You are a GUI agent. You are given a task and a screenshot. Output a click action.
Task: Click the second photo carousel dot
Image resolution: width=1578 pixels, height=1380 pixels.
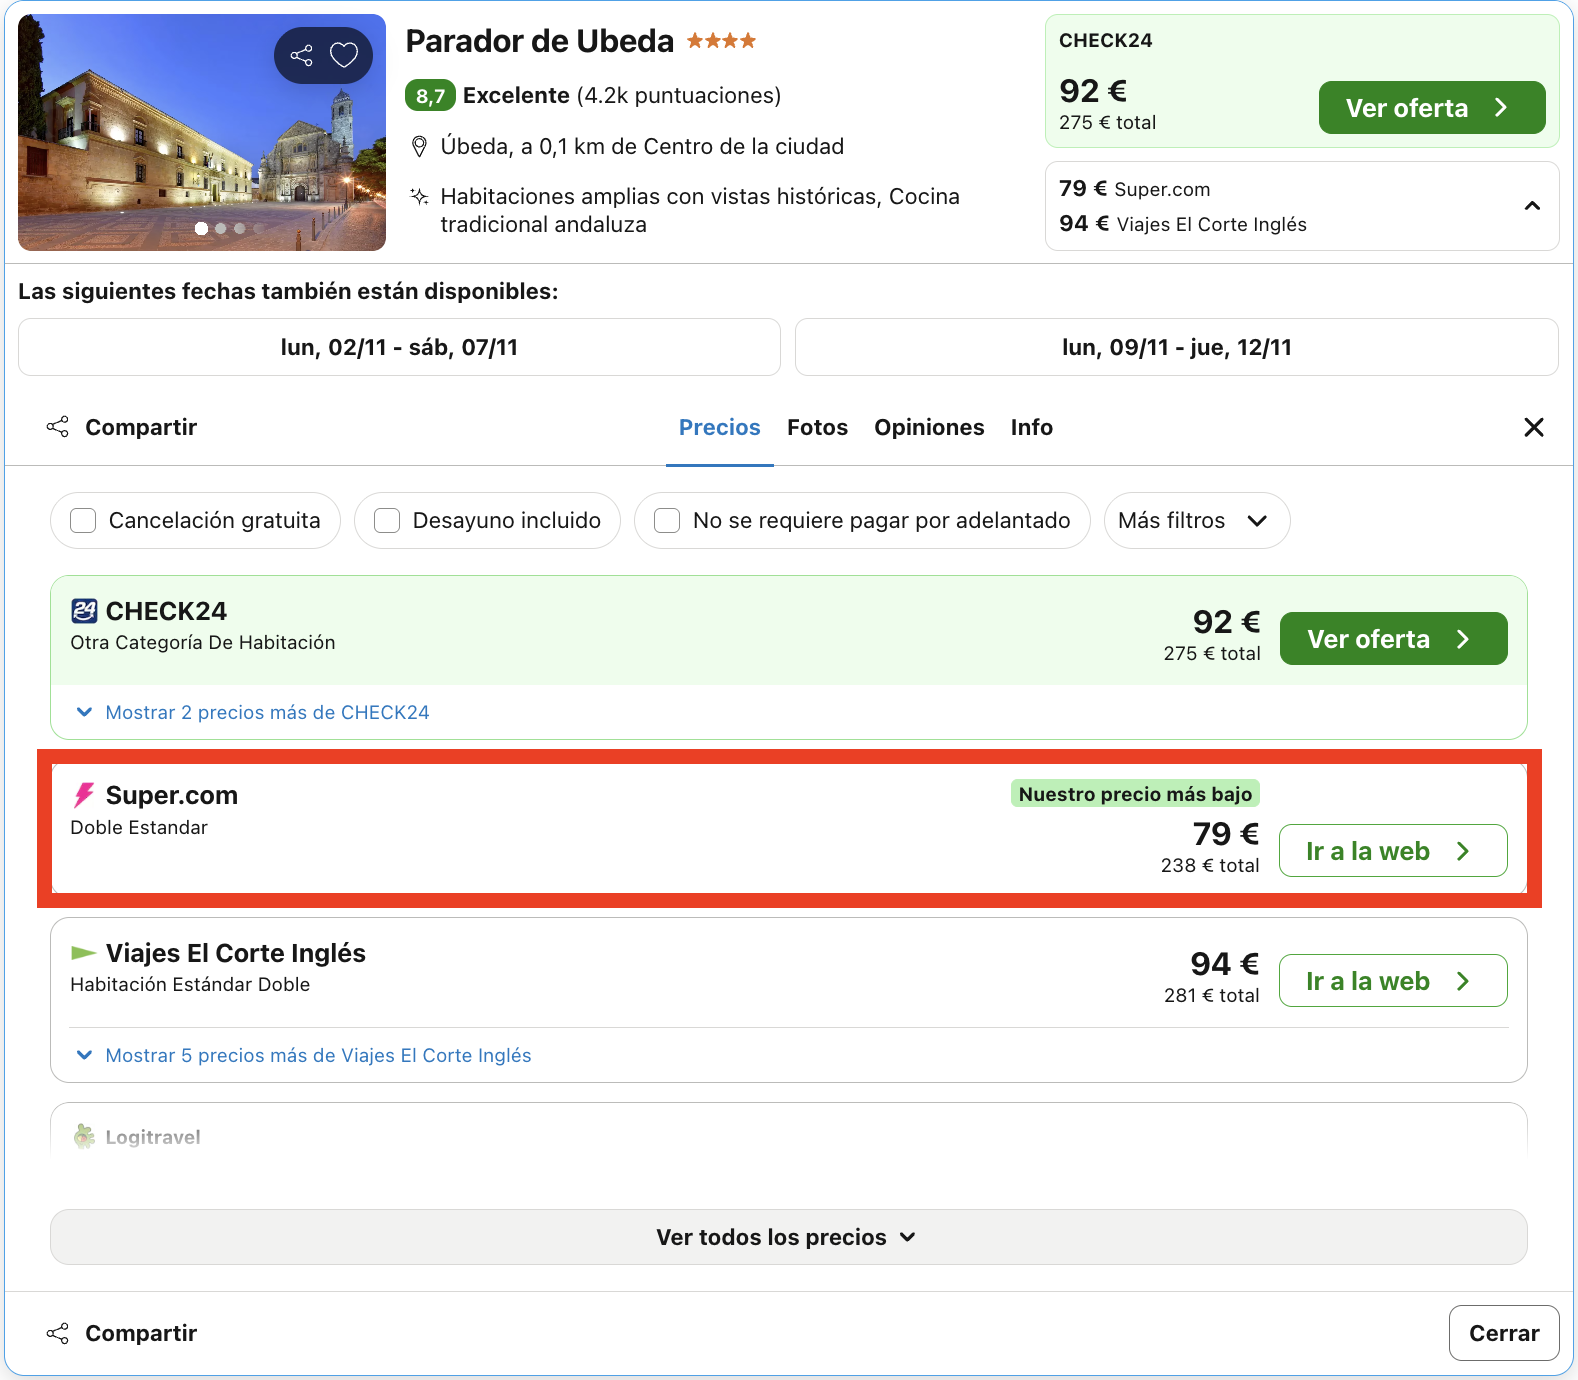tap(221, 228)
